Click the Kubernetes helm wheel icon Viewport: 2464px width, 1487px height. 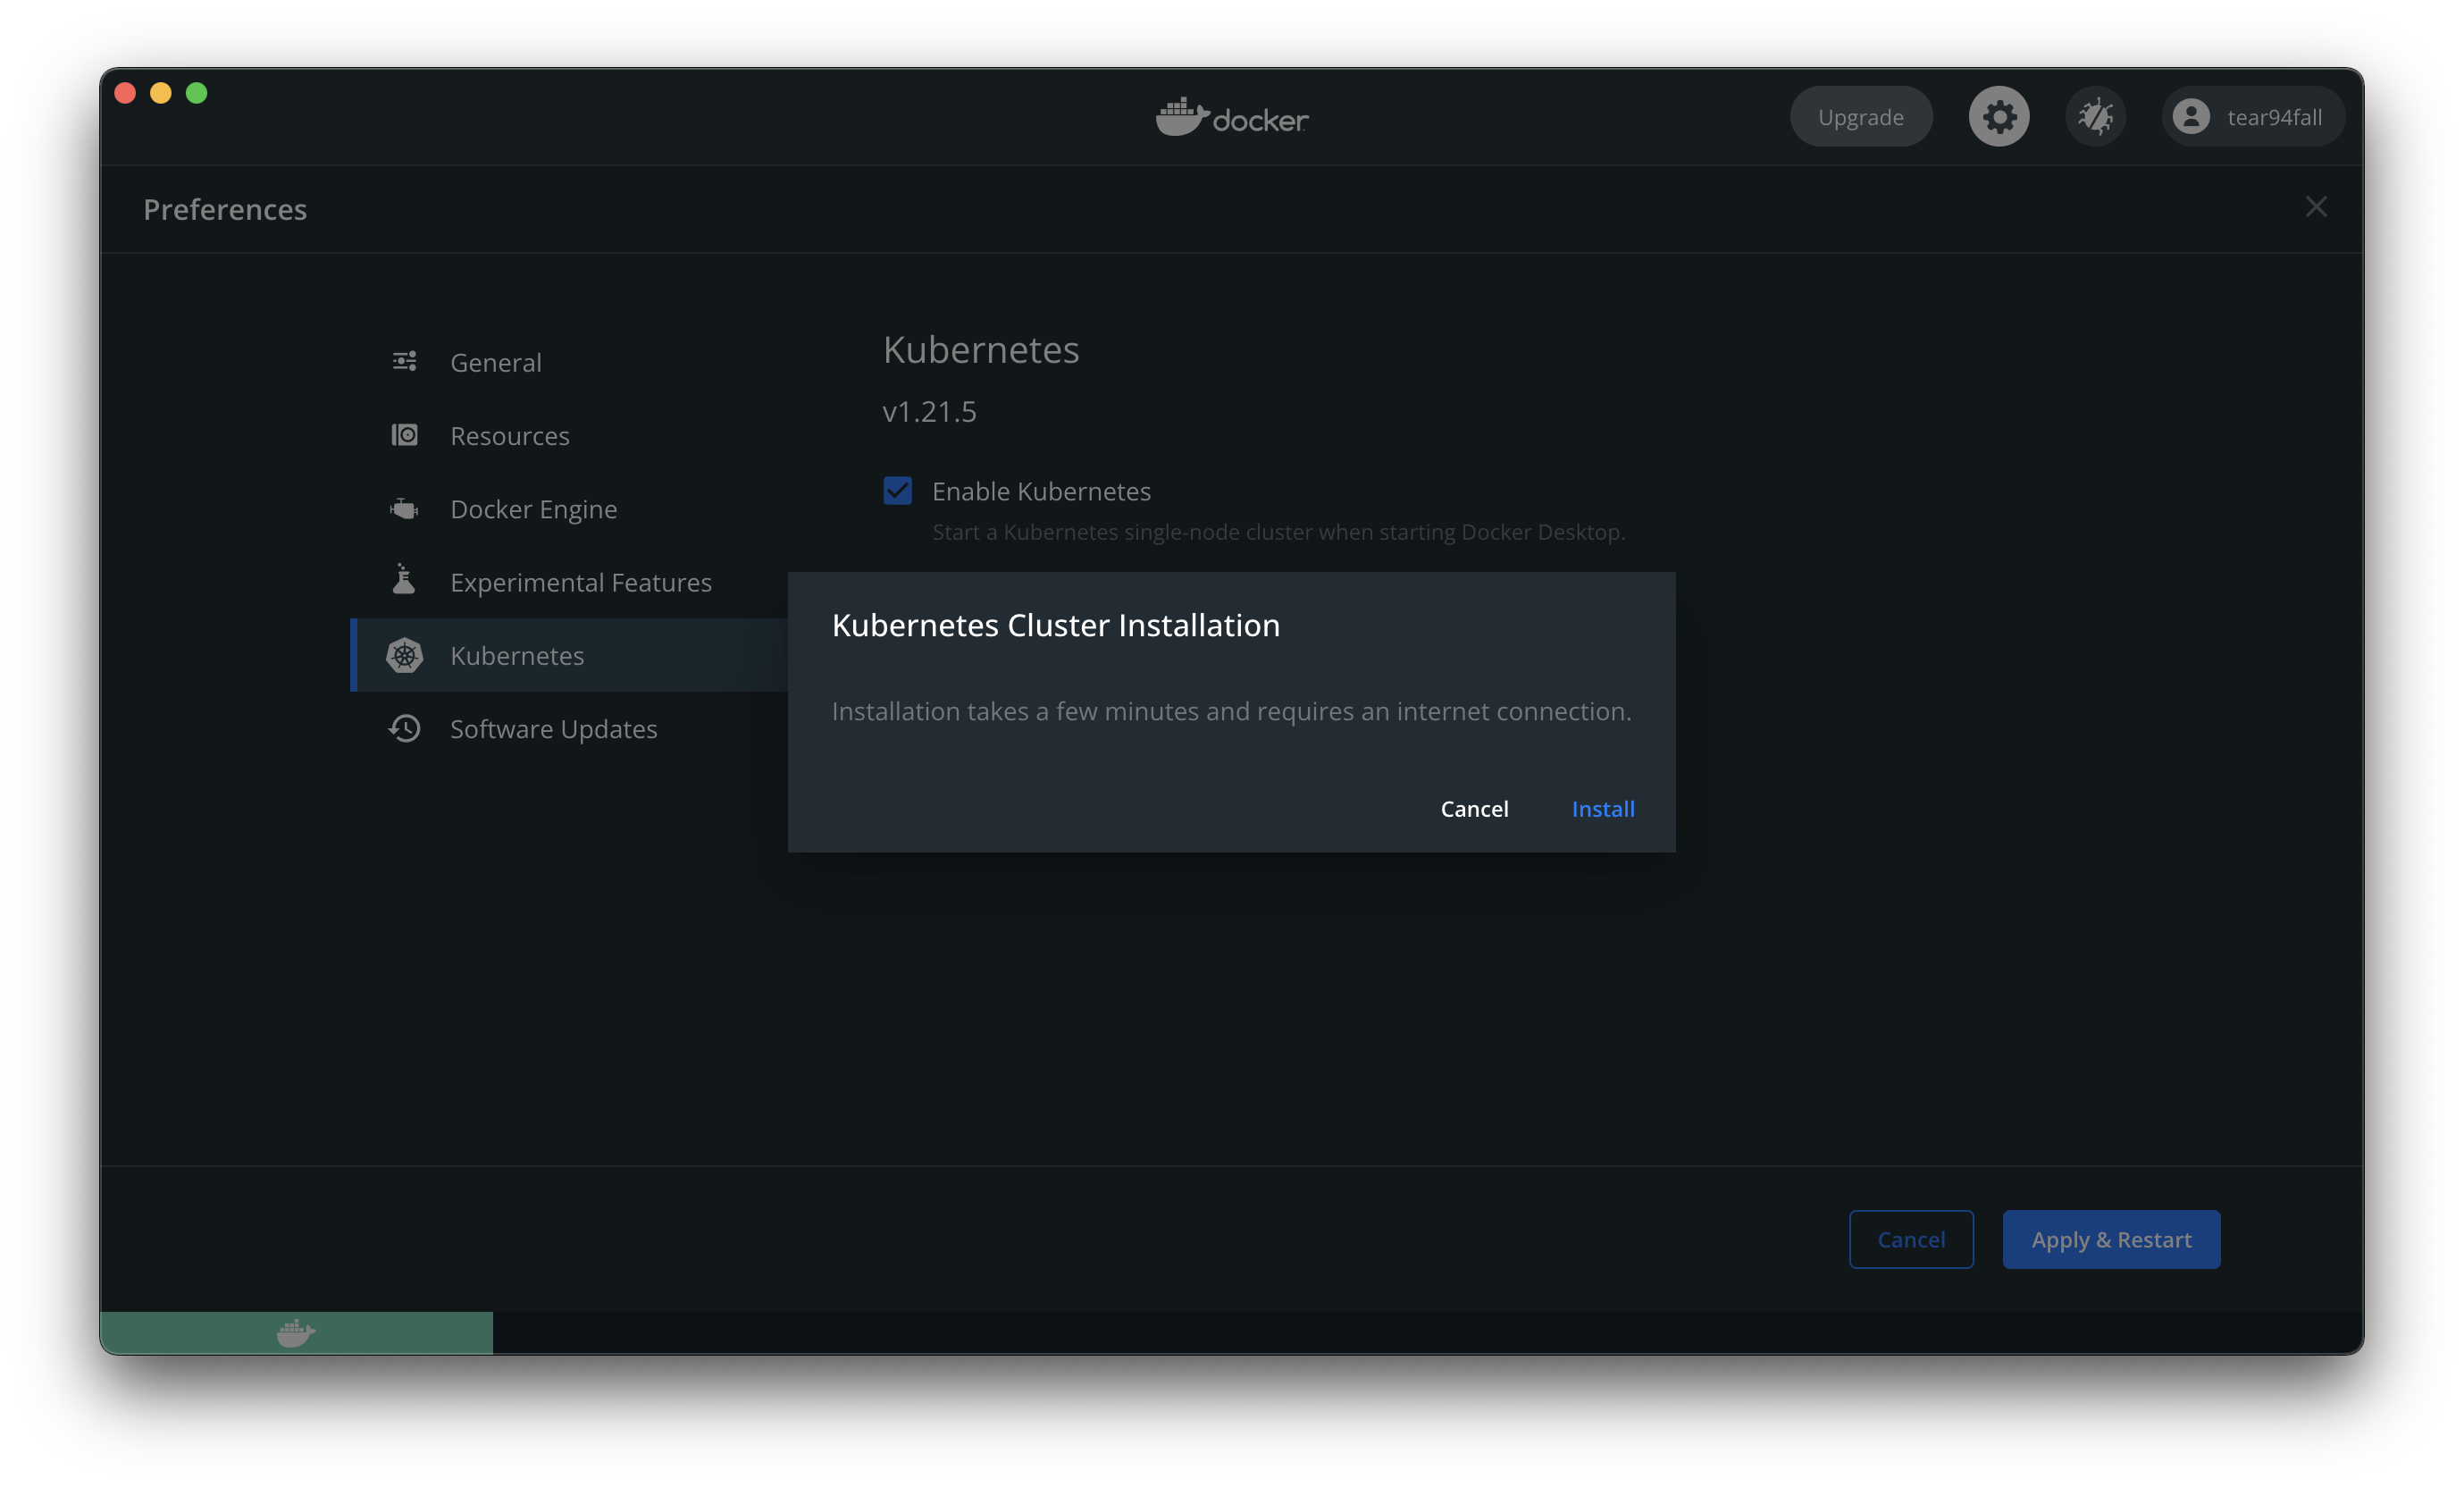pyautogui.click(x=404, y=655)
